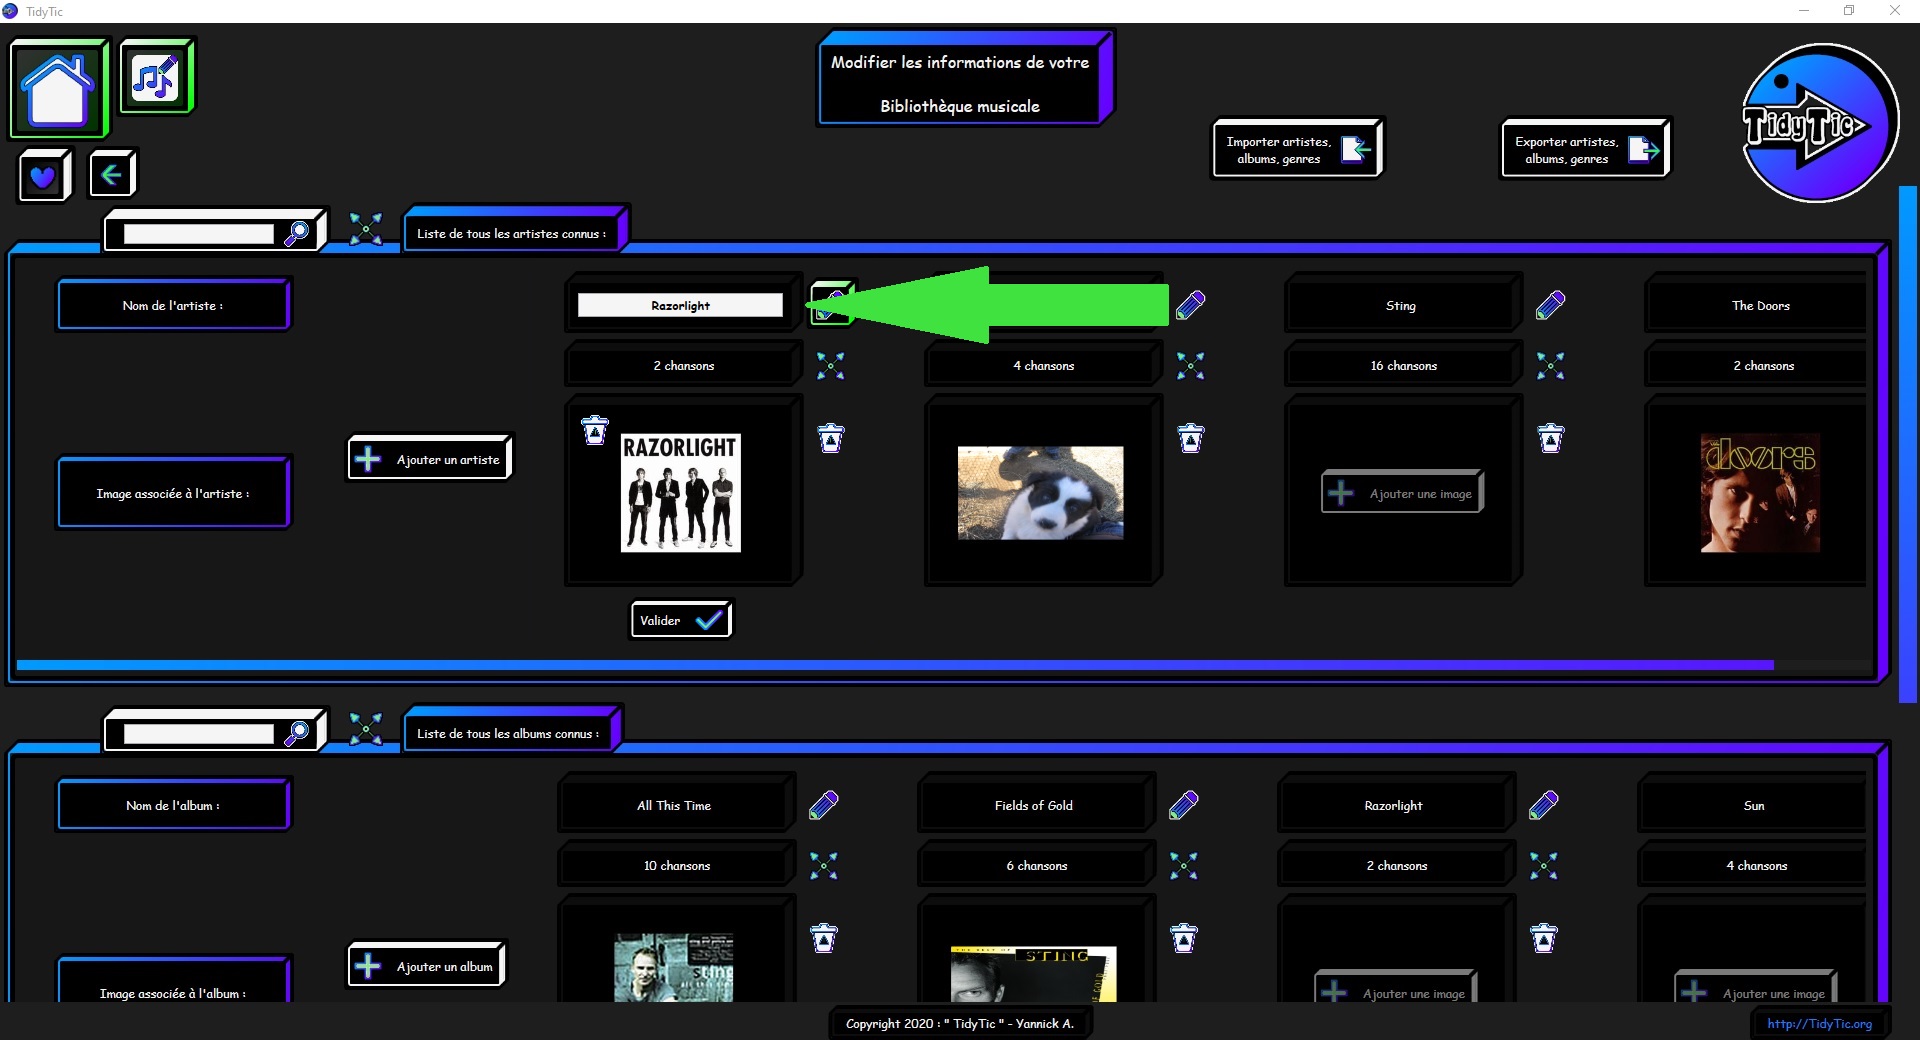Click the Image associée à l'artiste label
This screenshot has height=1040, width=1920.
click(173, 493)
